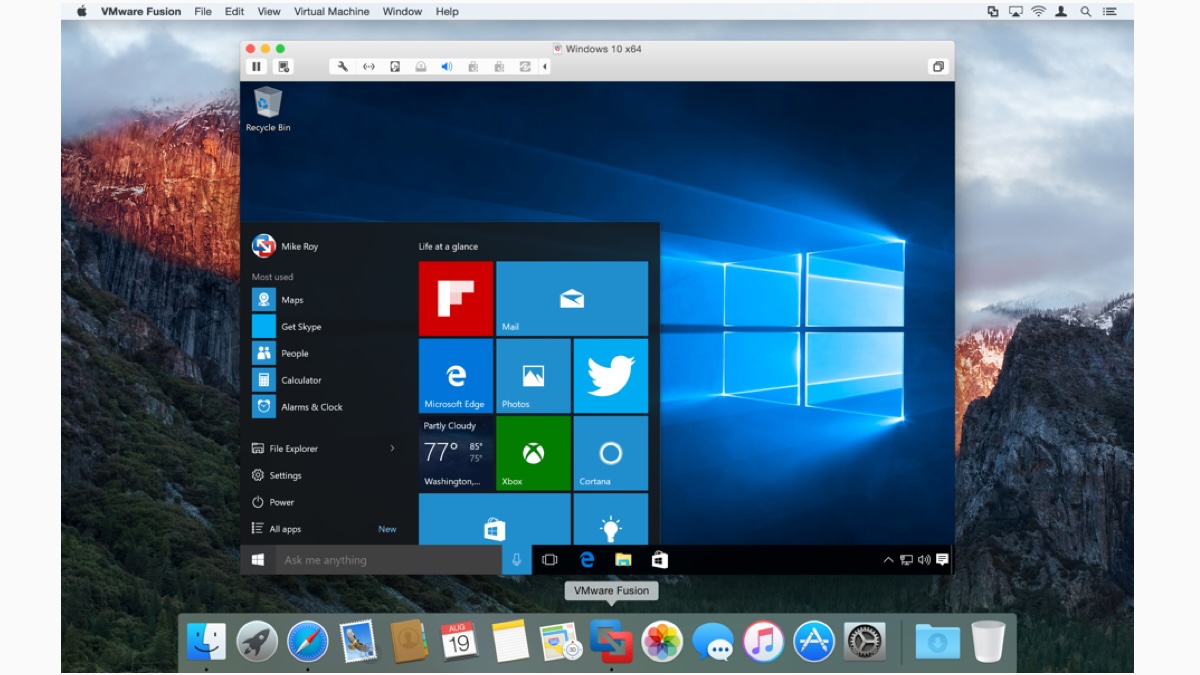This screenshot has width=1200, height=675.
Task: Pause the virtual machine from the toolbar
Action: pyautogui.click(x=257, y=67)
